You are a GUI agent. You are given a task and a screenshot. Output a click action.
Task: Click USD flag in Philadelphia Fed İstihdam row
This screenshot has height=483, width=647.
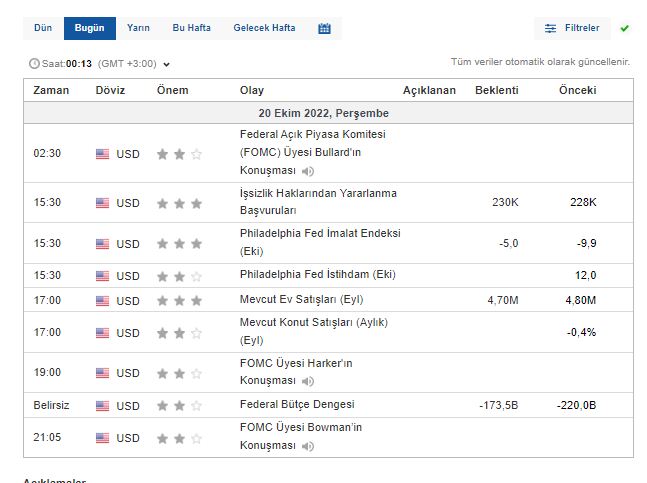click(102, 276)
